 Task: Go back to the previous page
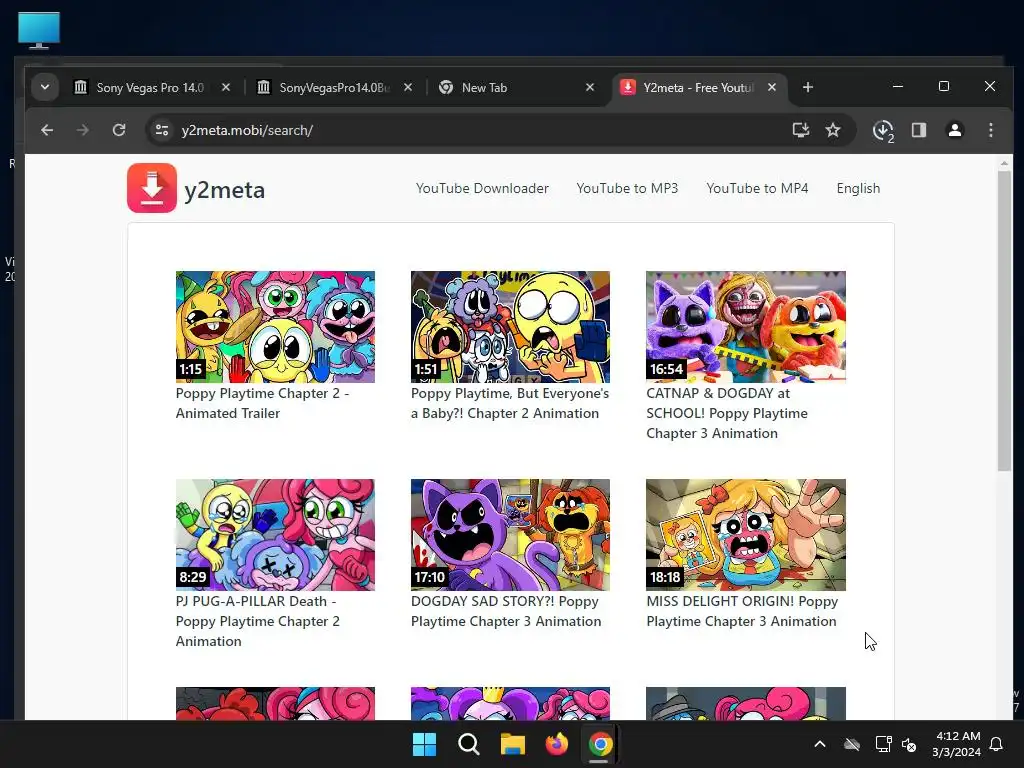(x=47, y=130)
